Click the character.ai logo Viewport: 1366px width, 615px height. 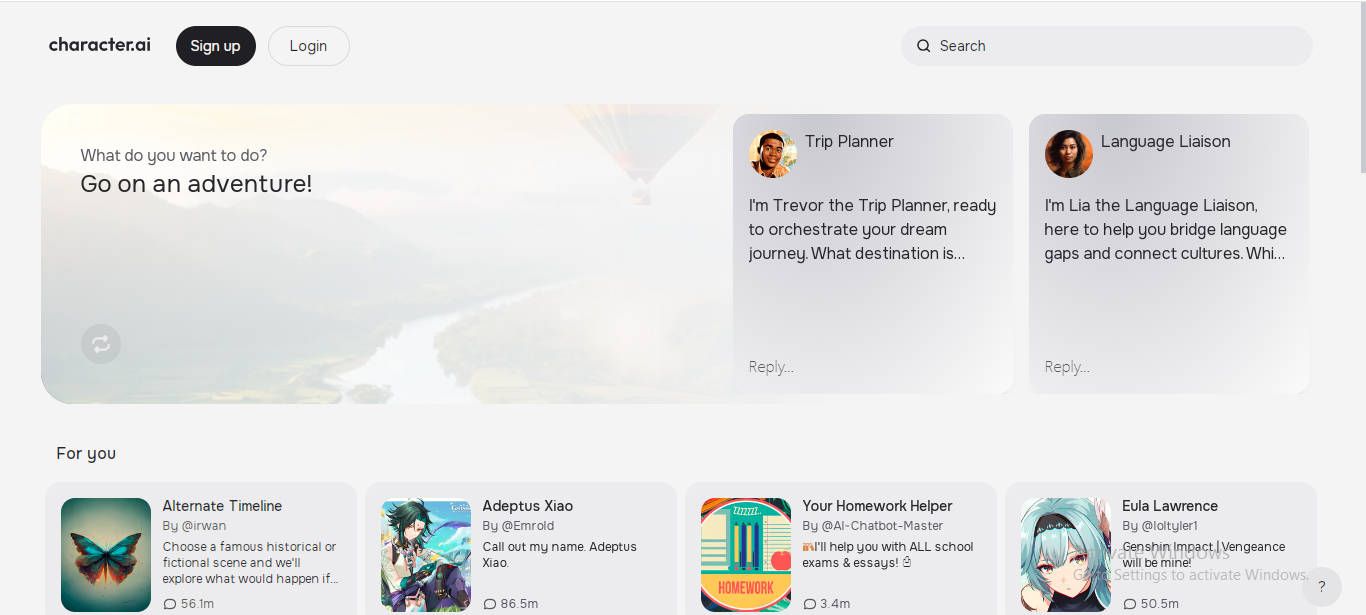(100, 45)
